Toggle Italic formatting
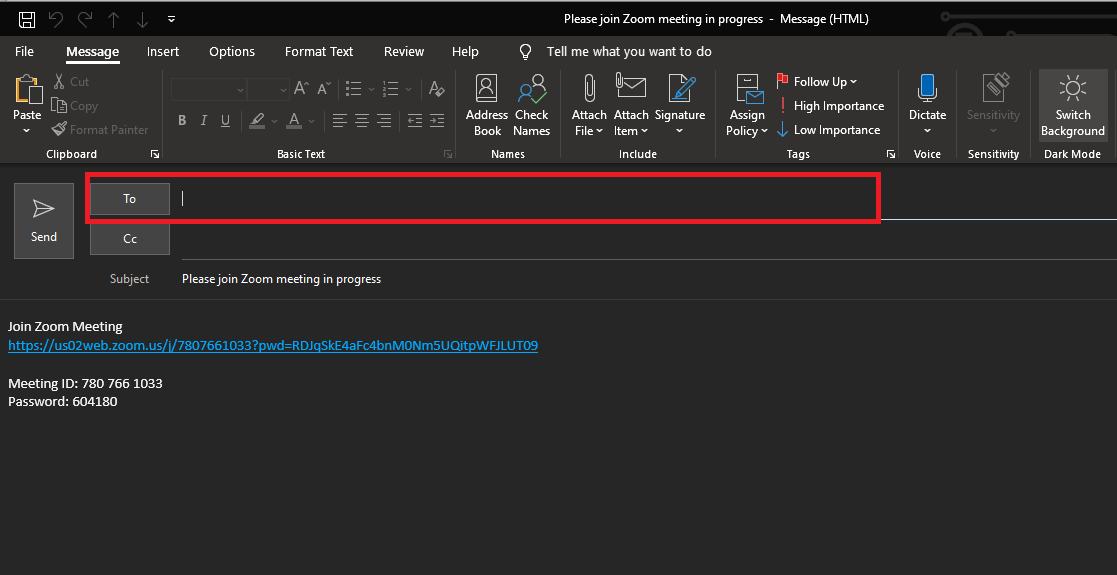Viewport: 1117px width, 575px height. pyautogui.click(x=204, y=120)
